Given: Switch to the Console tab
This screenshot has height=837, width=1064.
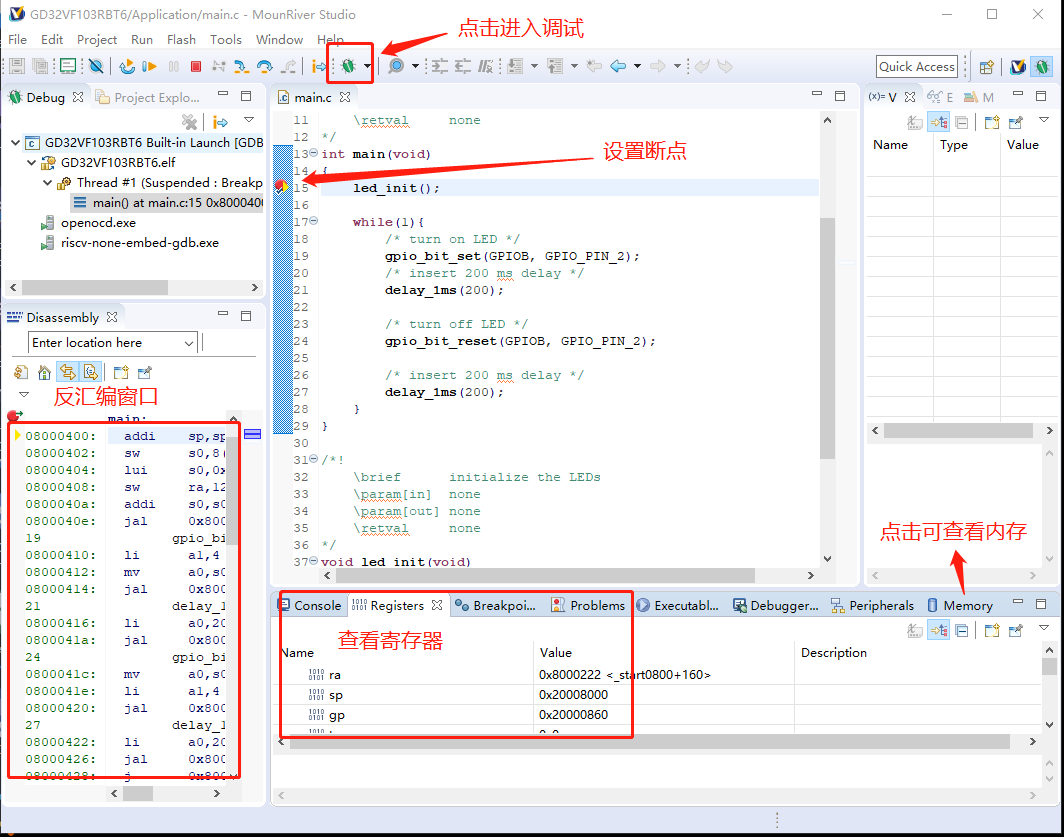Looking at the screenshot, I should 309,606.
